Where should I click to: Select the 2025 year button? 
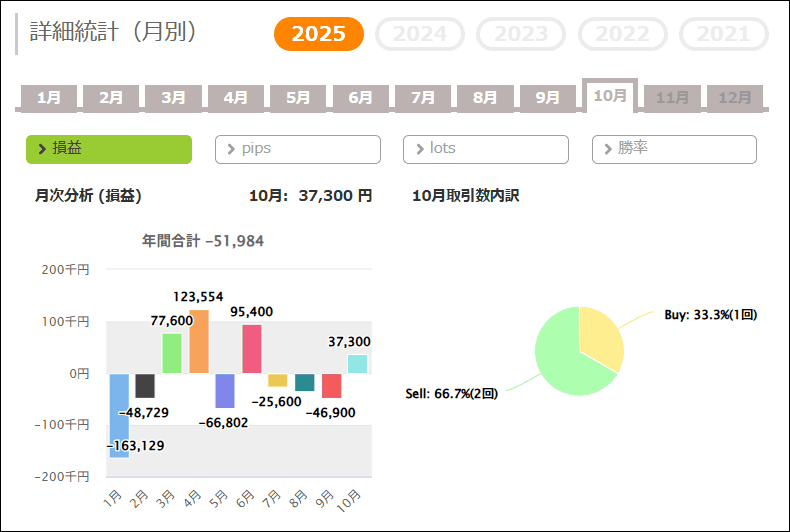click(x=319, y=34)
